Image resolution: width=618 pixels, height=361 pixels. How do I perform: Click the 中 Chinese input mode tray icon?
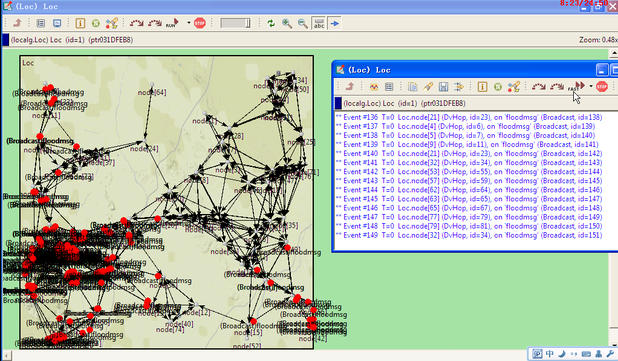(x=549, y=354)
